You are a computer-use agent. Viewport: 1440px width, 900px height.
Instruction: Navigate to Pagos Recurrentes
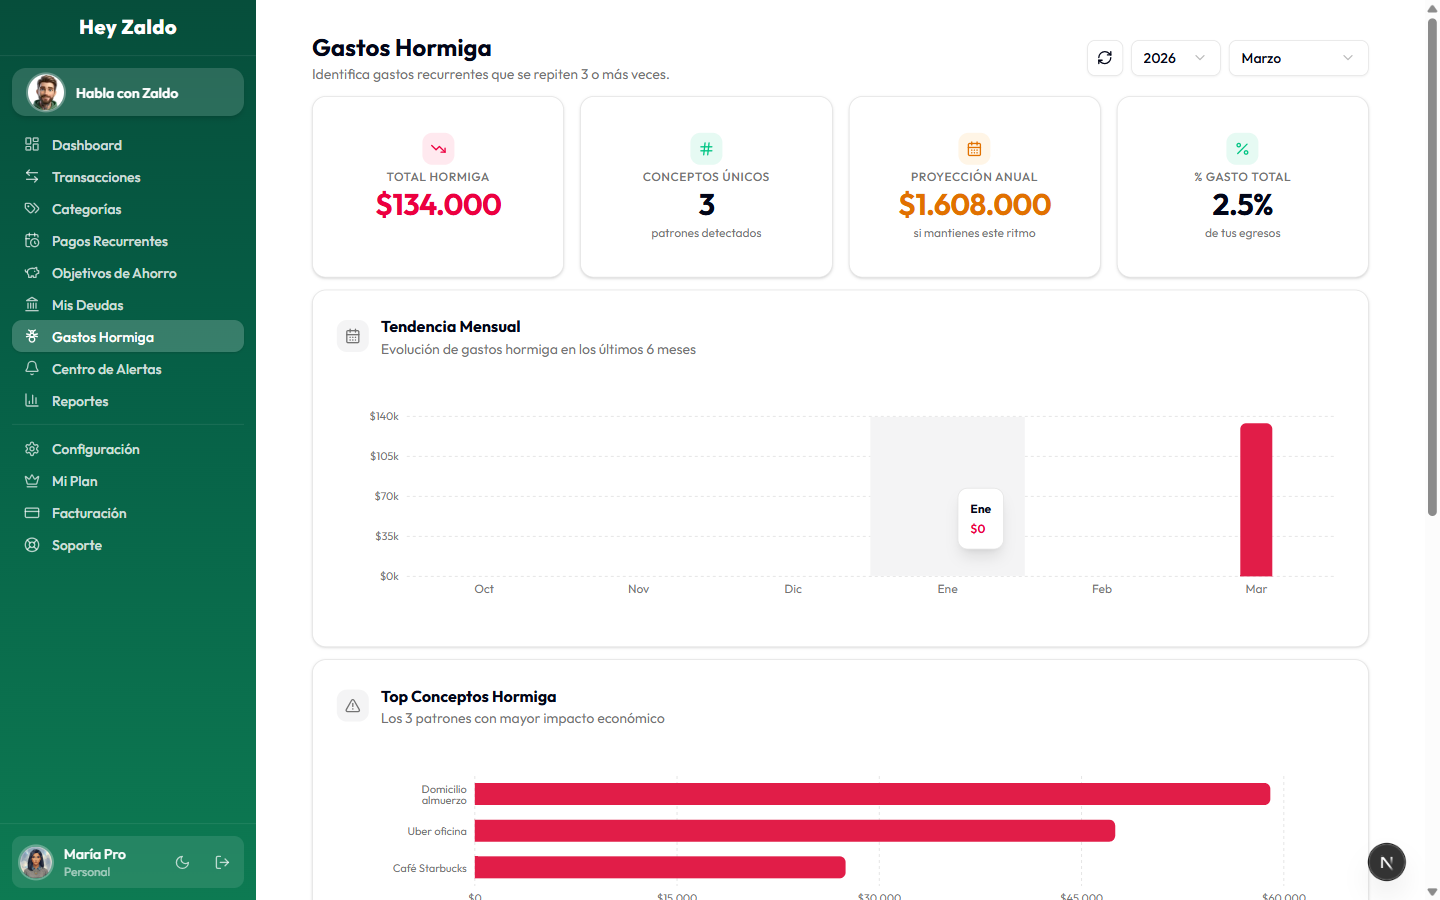tap(110, 241)
